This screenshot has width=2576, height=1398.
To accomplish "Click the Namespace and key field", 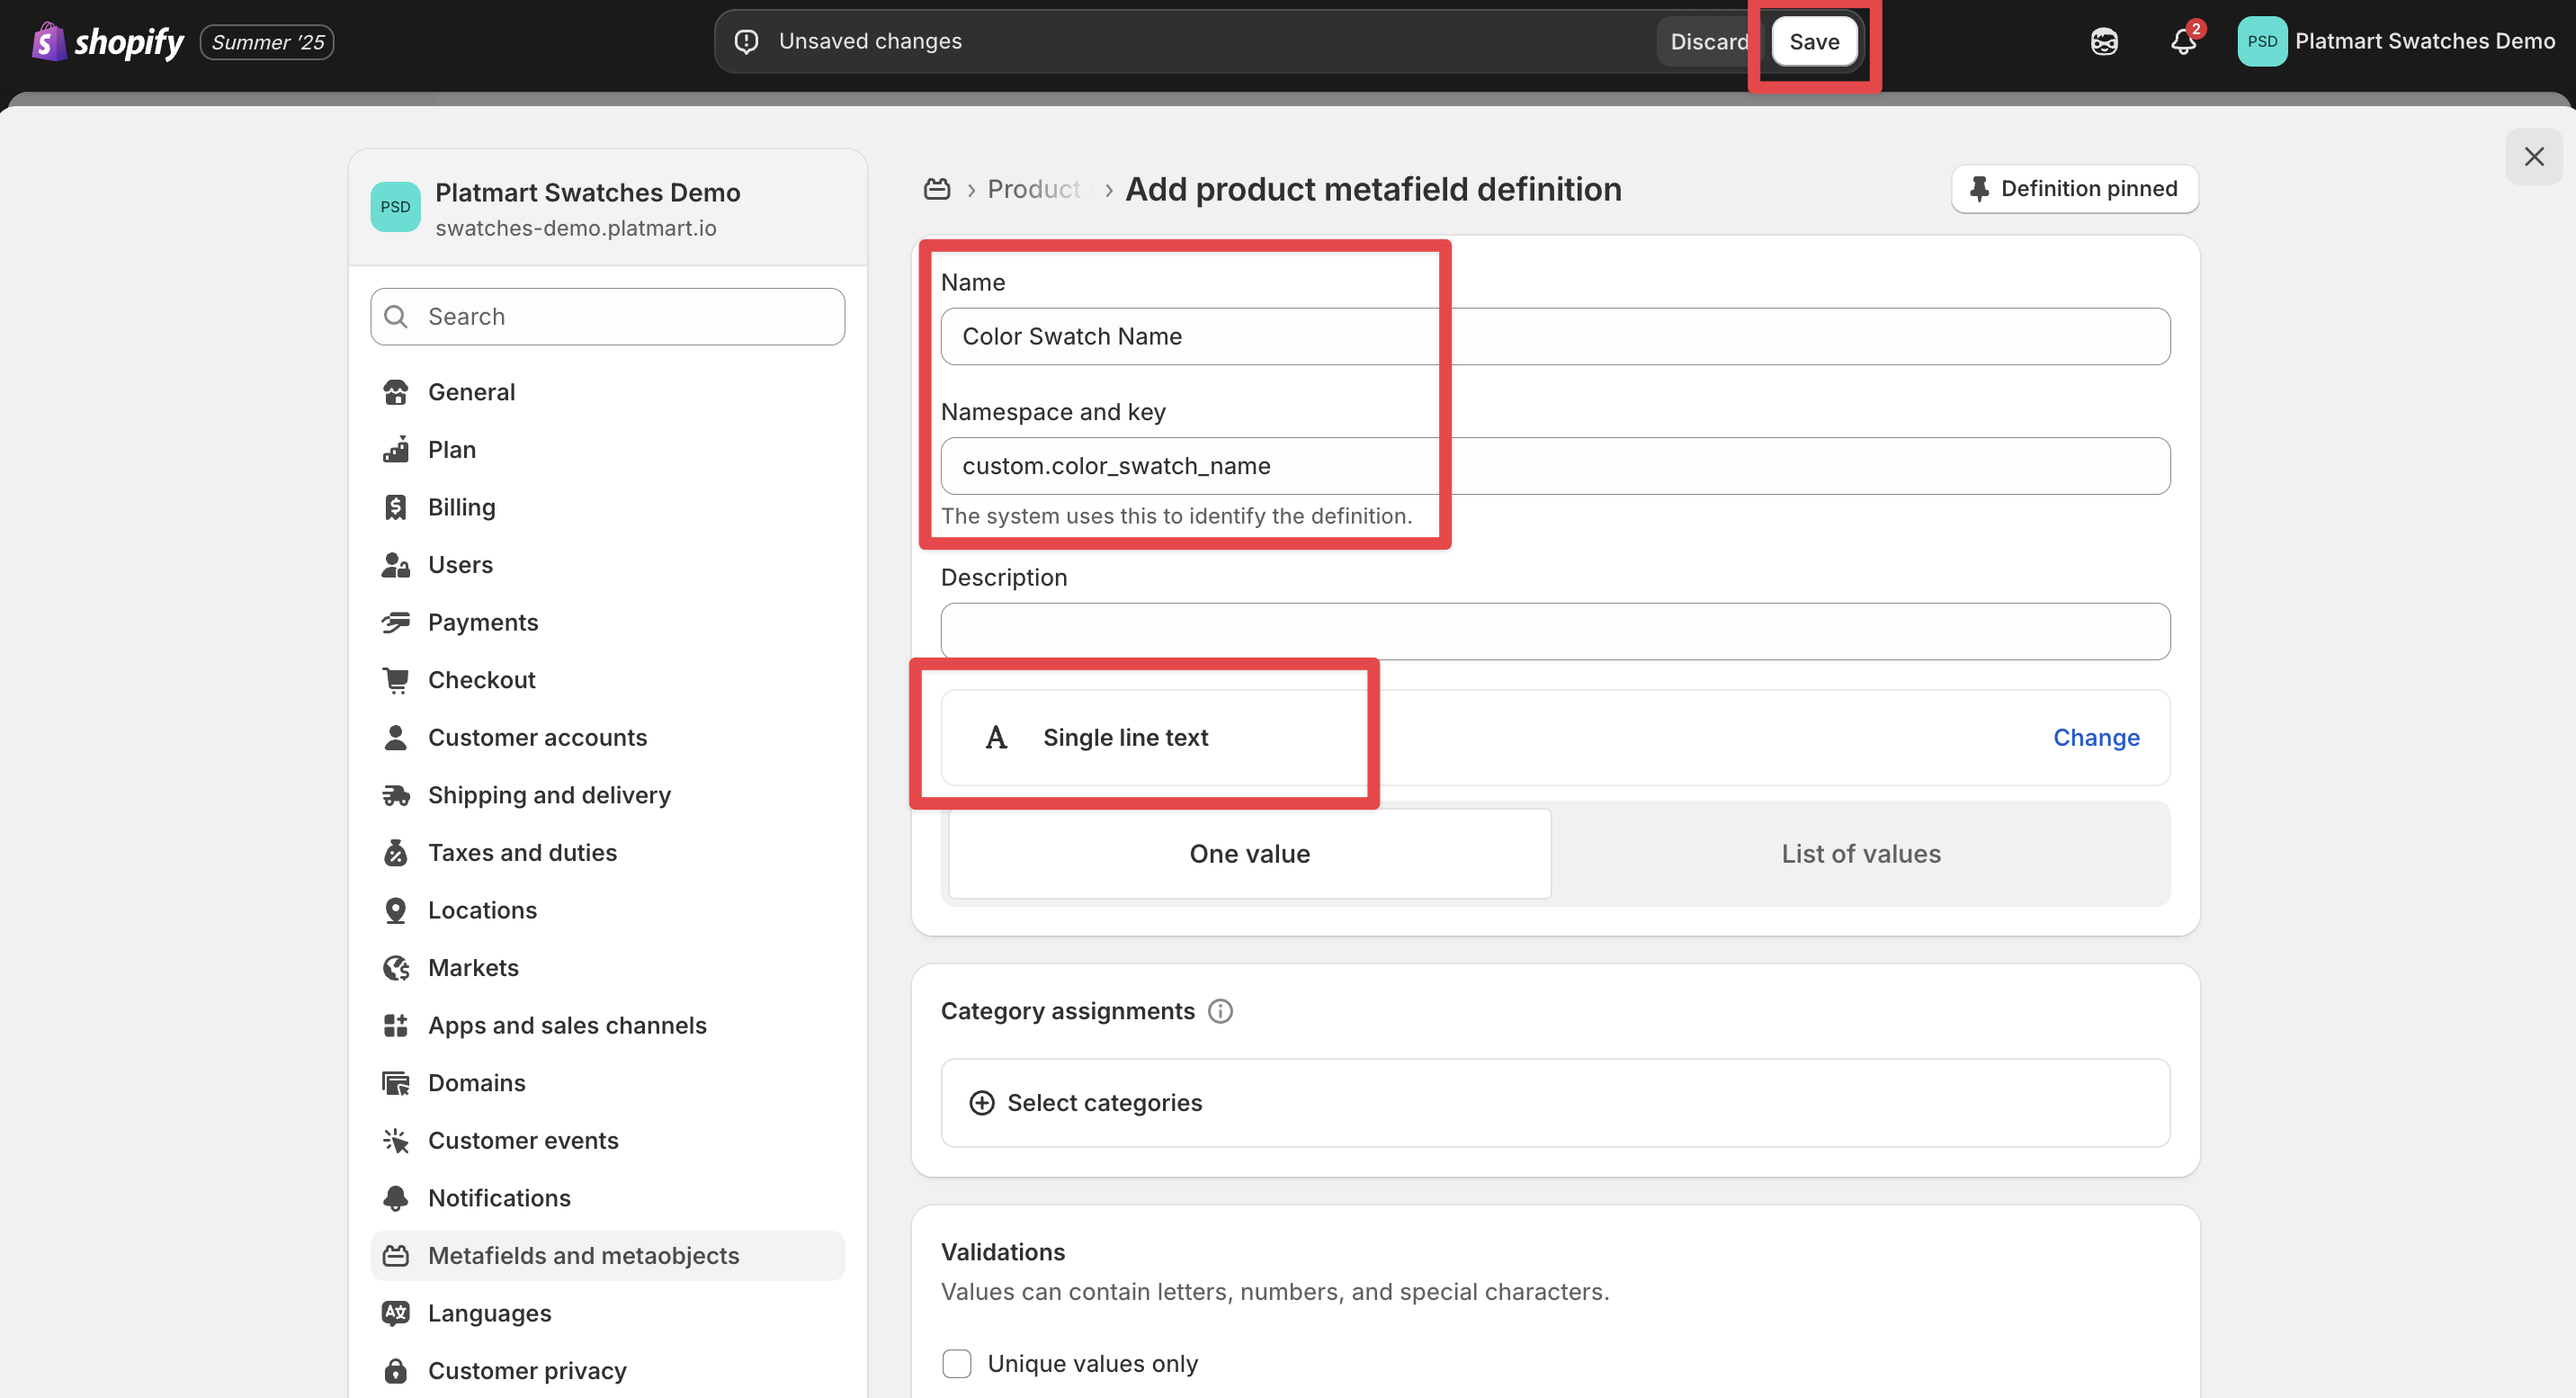I will tap(1555, 466).
